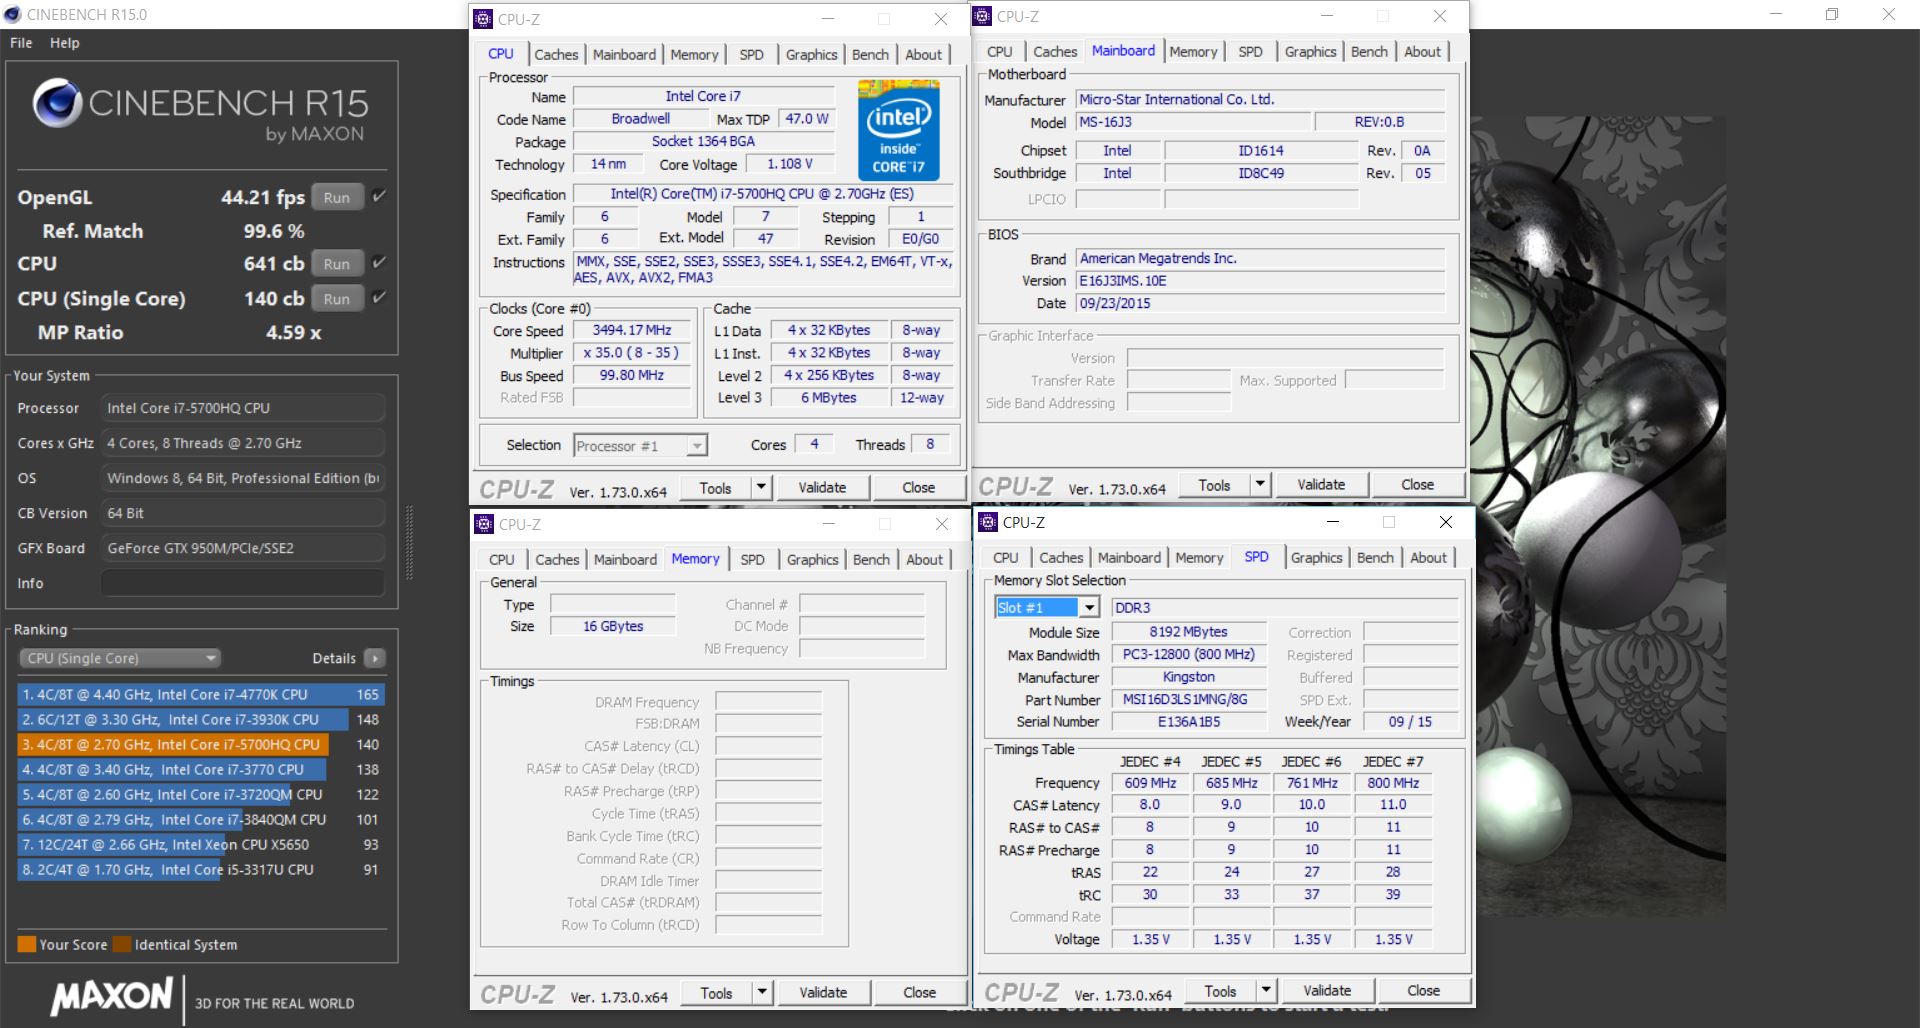1920x1028 pixels.
Task: Switch to Caches tab in CPU window
Action: pyautogui.click(x=556, y=55)
